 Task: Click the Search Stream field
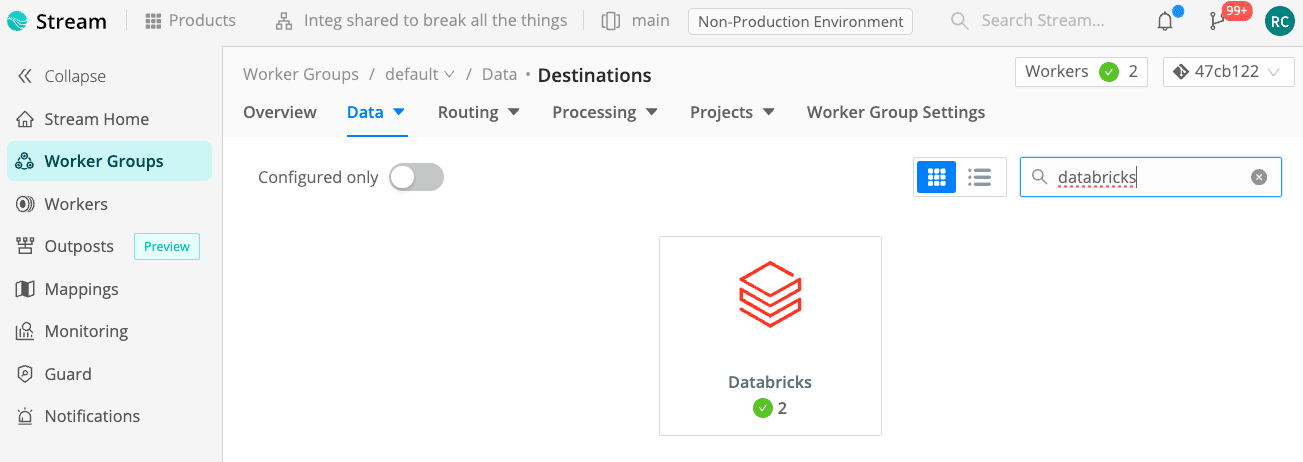[1042, 21]
